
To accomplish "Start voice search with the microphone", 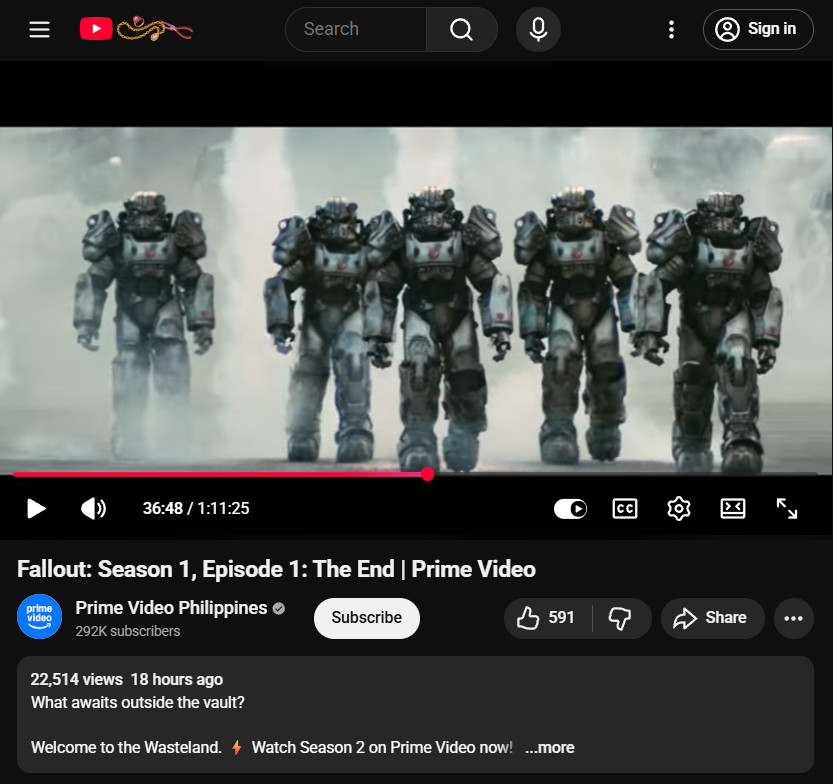I will coord(538,29).
